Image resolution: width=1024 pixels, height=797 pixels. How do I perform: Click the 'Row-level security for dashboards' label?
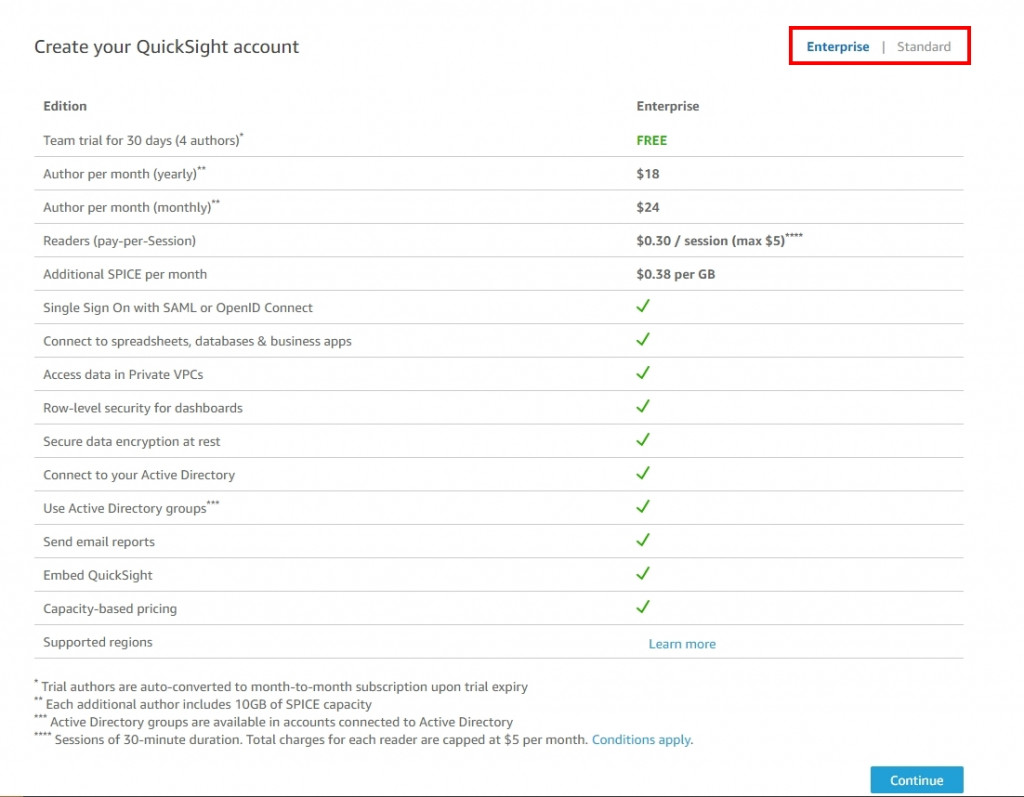(142, 408)
